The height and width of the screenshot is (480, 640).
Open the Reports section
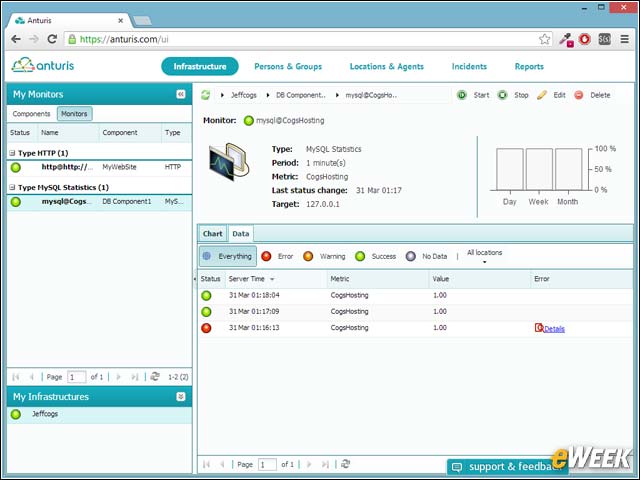click(529, 66)
